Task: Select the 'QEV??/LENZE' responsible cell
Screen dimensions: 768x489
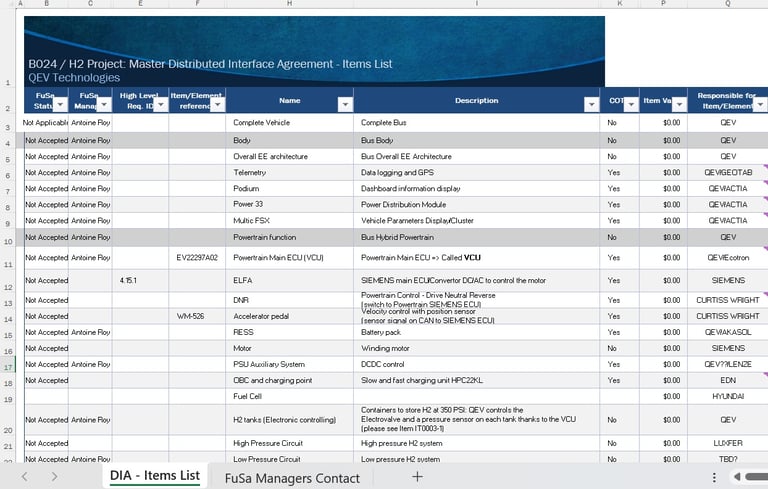Action: [x=728, y=364]
